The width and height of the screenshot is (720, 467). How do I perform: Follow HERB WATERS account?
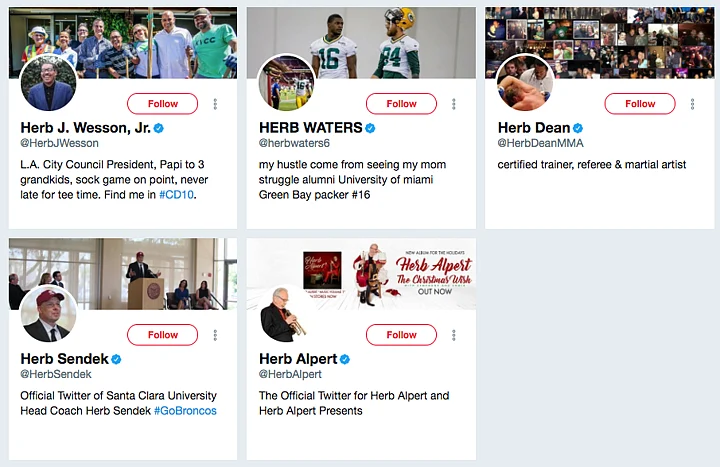(x=401, y=104)
